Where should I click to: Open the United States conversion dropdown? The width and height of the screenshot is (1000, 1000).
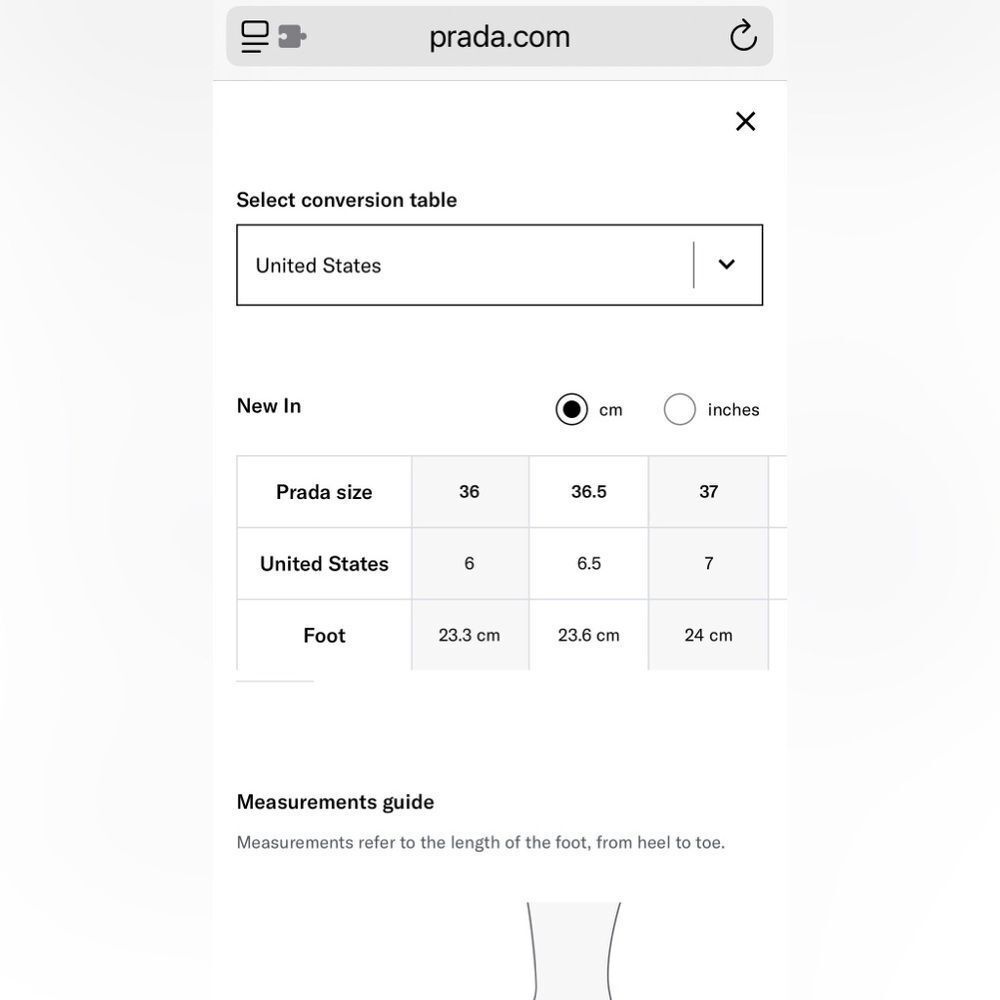(499, 265)
